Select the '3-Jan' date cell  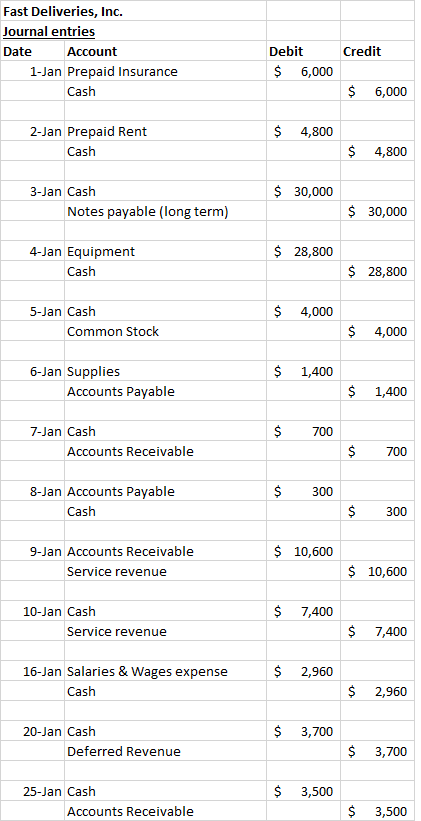click(33, 192)
